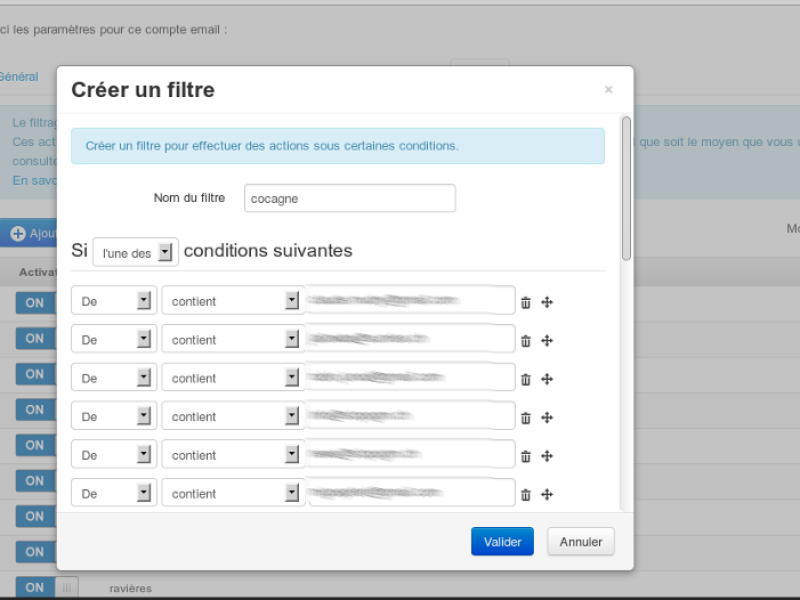Expand the De field selector in second condition
800x600 pixels.
point(114,339)
